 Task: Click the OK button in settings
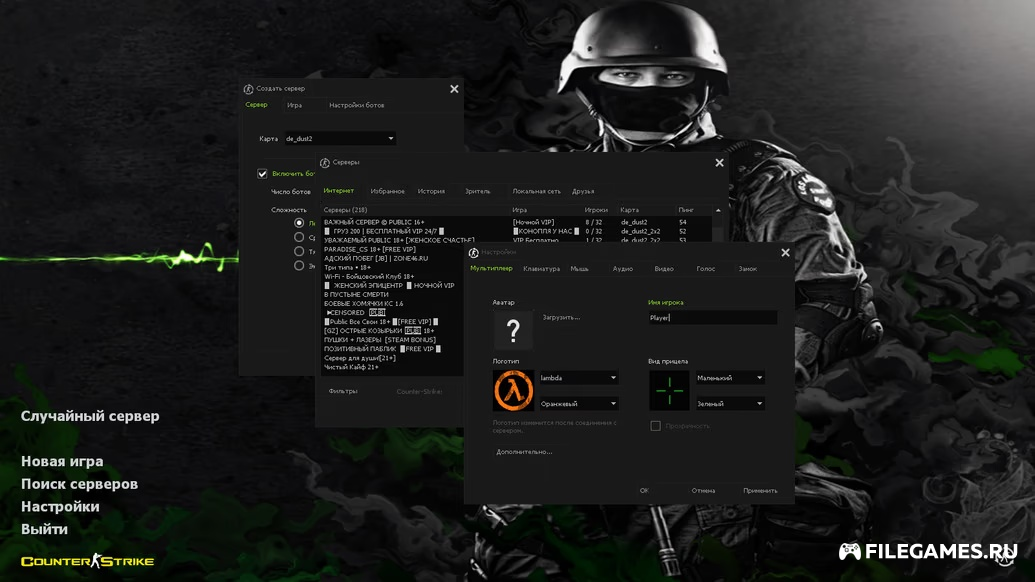click(x=644, y=491)
